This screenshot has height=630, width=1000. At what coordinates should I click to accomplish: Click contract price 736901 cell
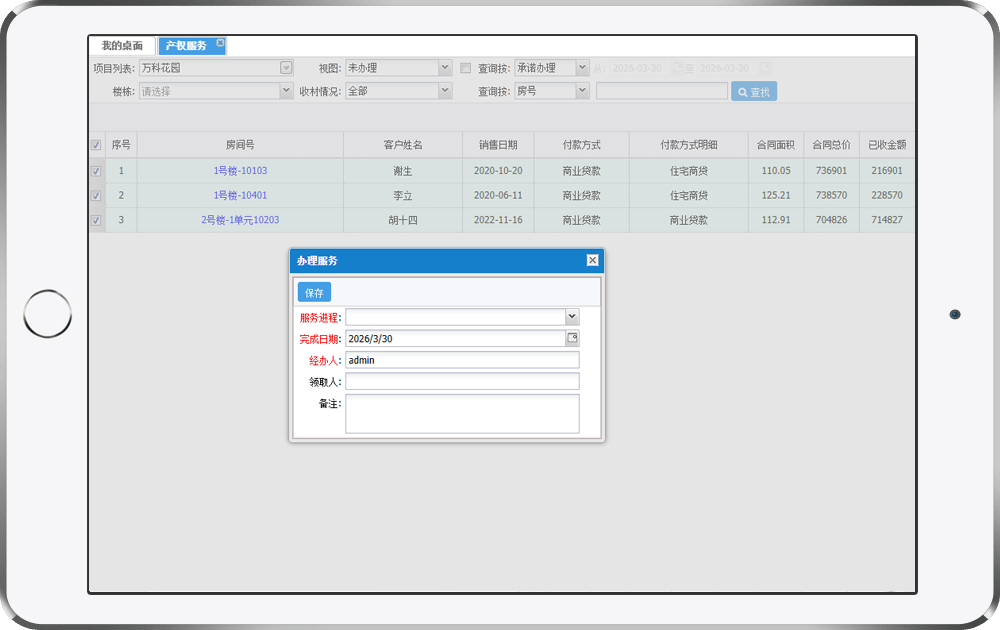click(832, 171)
